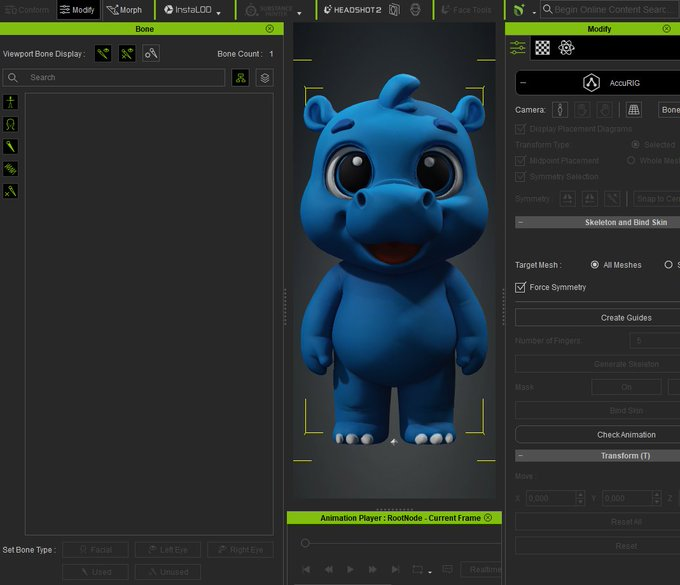The width and height of the screenshot is (680, 585).
Task: Click the Bind Skin button
Action: (x=598, y=410)
